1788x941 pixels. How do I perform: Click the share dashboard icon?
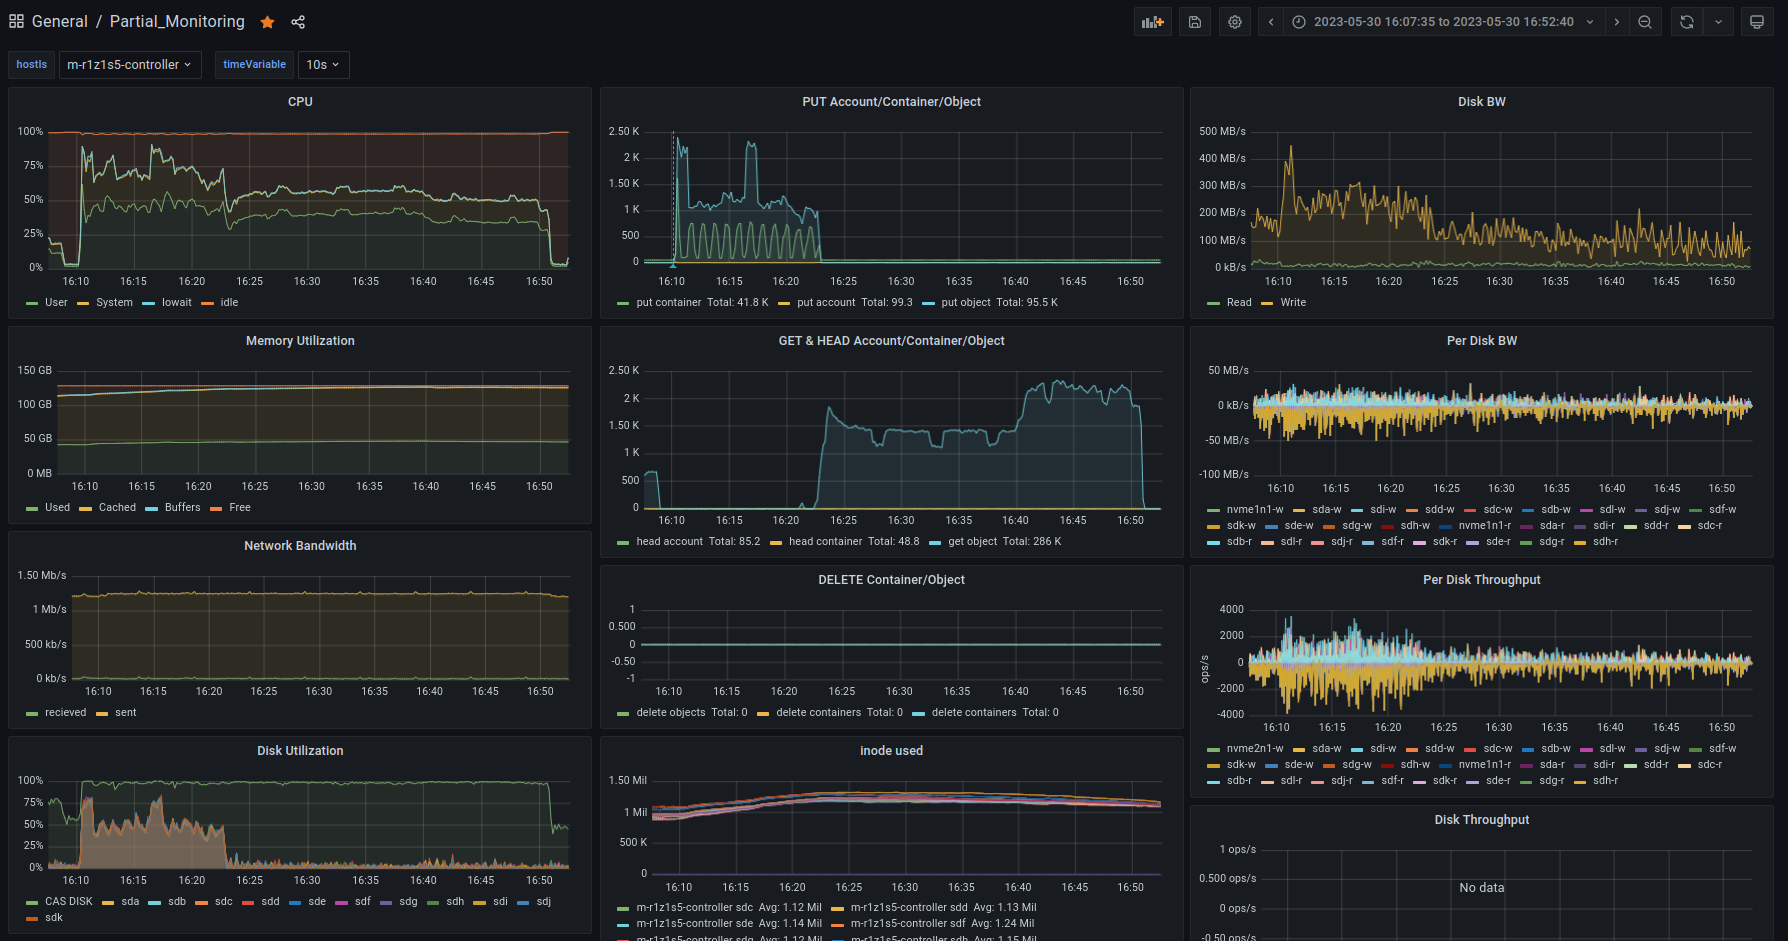tap(298, 22)
